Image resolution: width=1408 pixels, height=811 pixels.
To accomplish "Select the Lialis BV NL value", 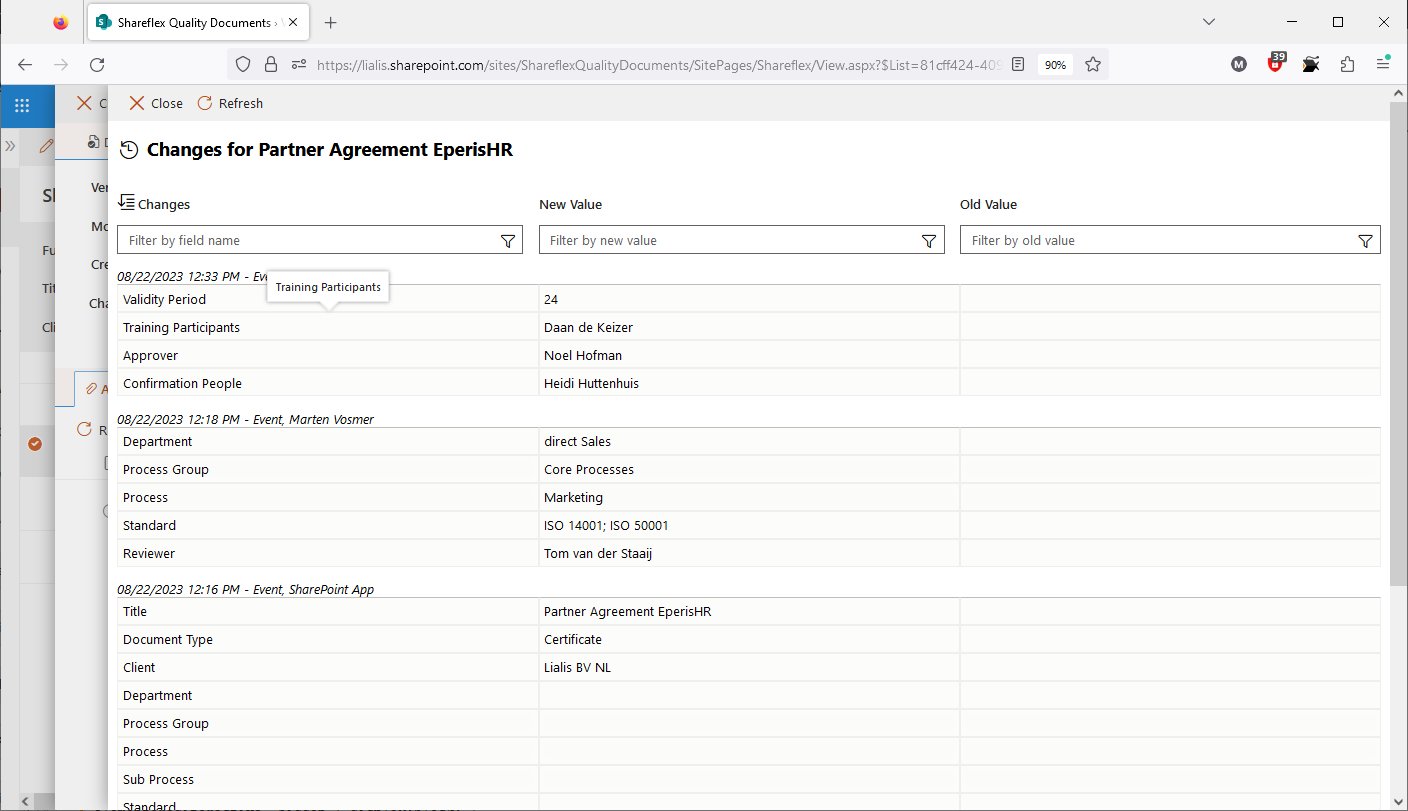I will click(x=577, y=667).
